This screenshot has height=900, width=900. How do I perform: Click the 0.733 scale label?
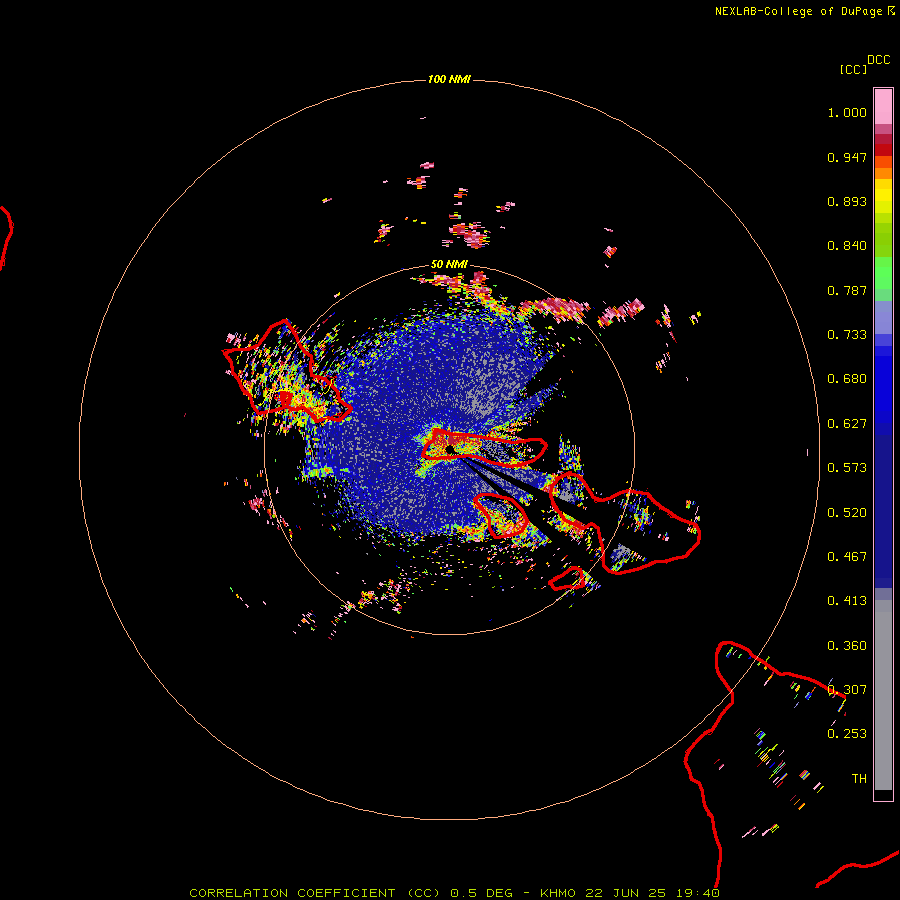(x=847, y=335)
